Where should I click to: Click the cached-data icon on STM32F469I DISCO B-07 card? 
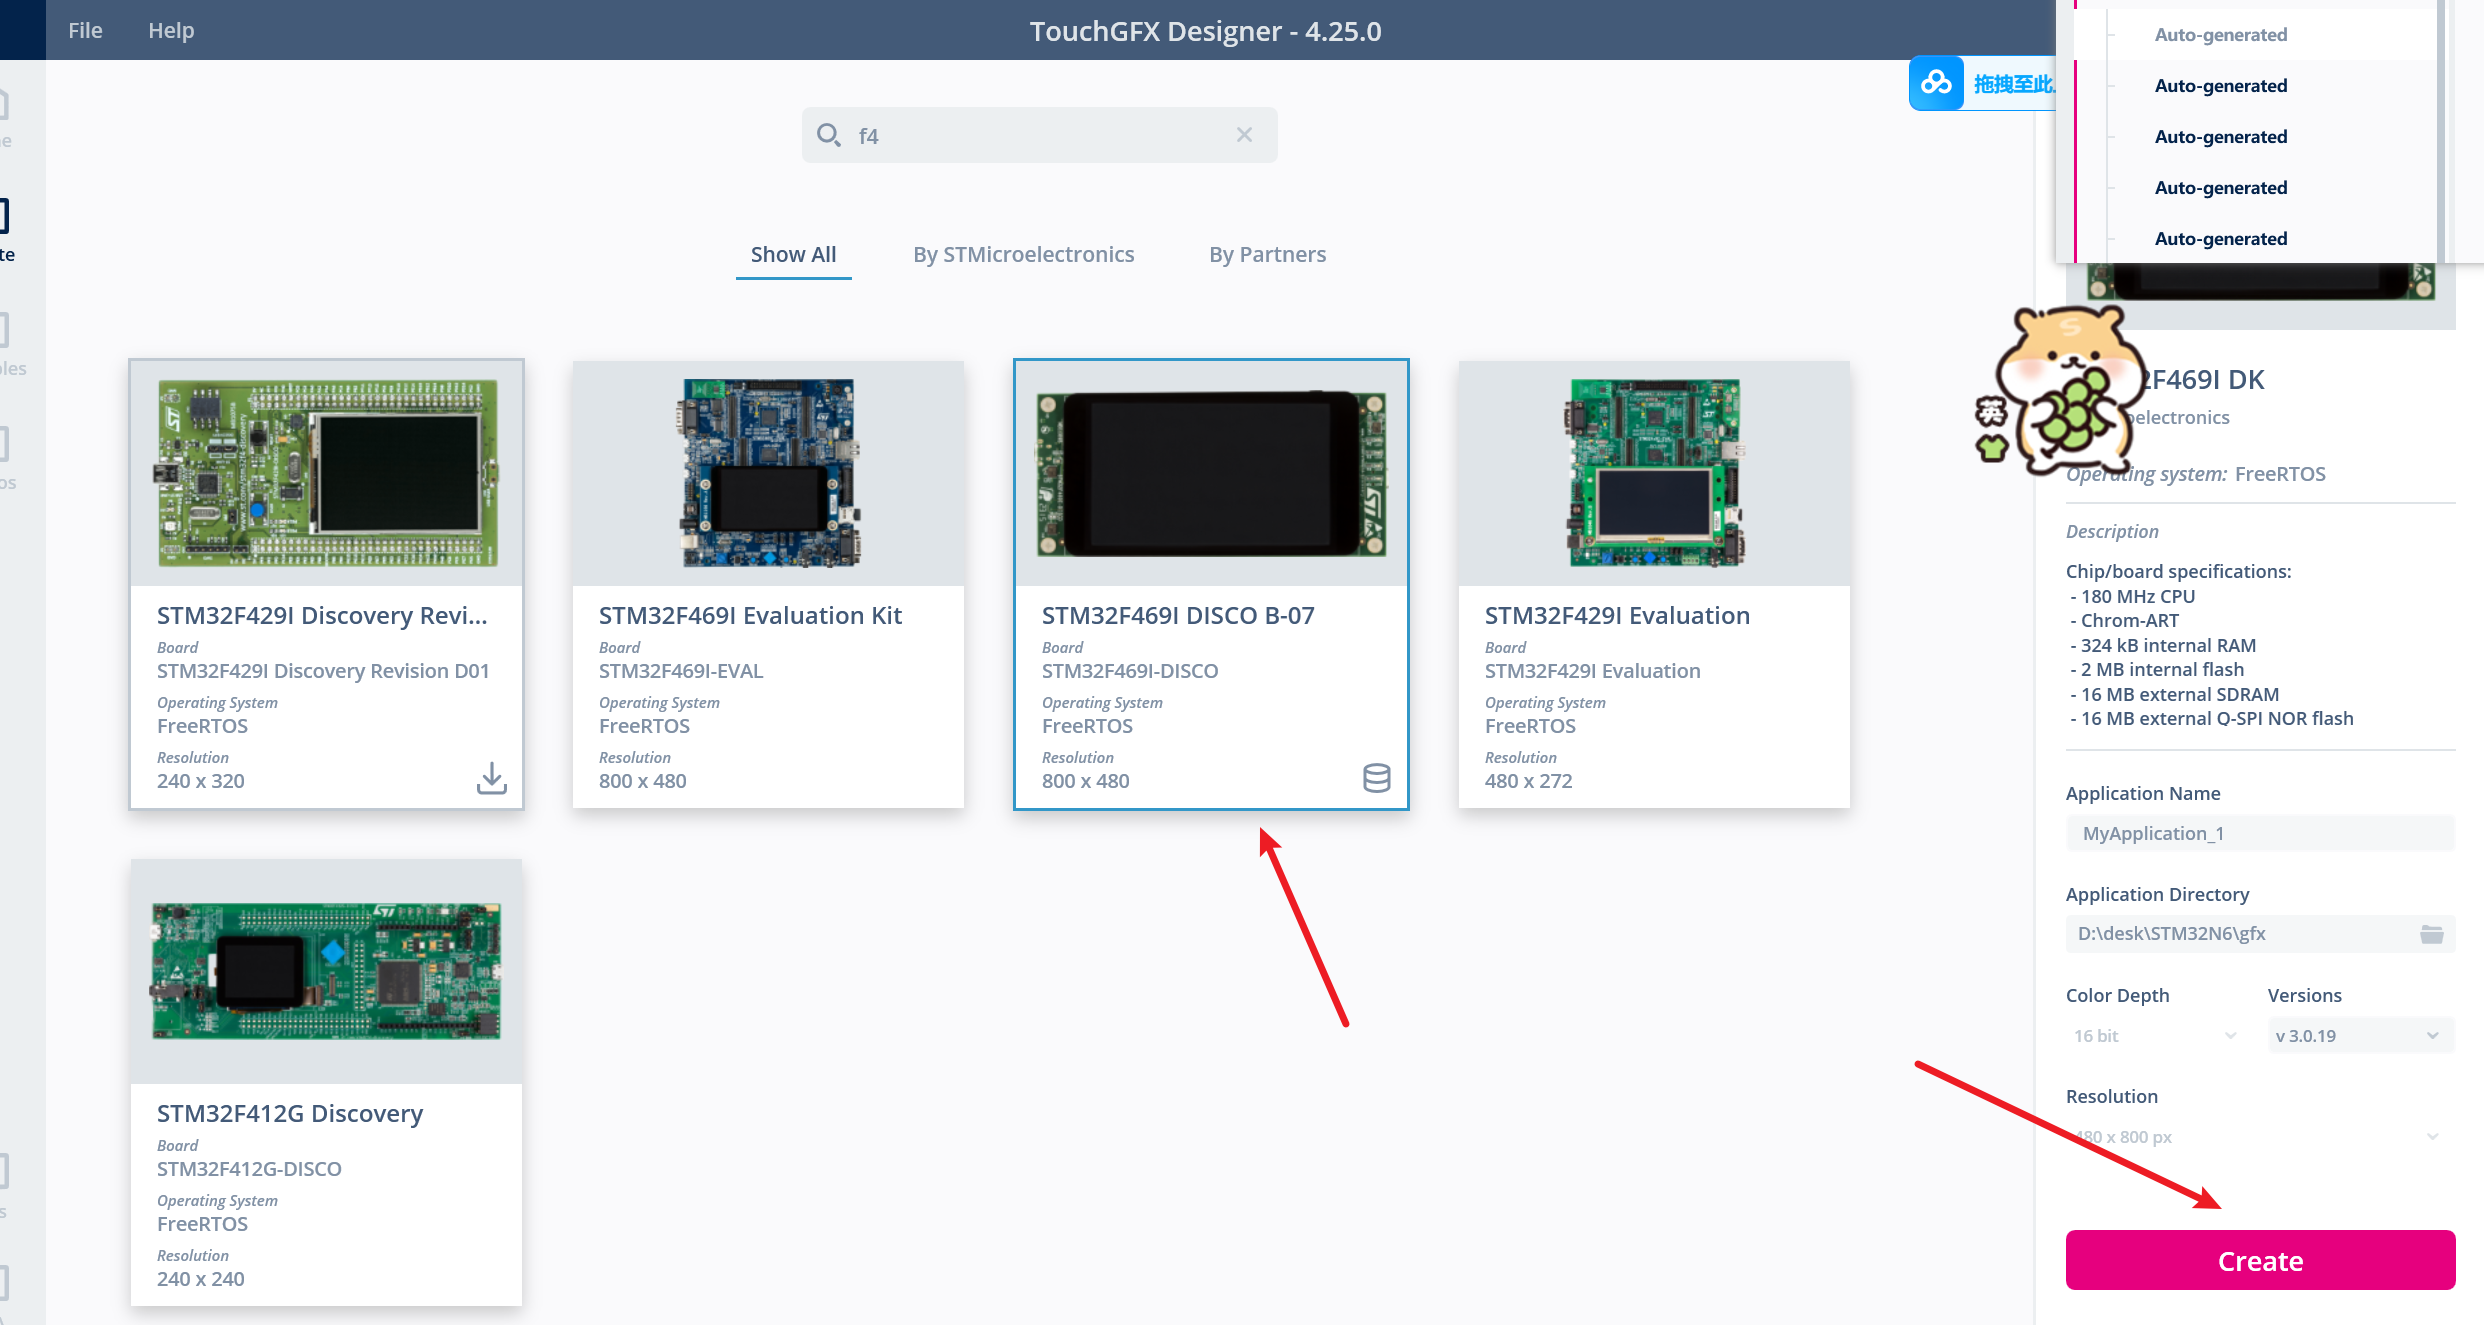(x=1377, y=778)
